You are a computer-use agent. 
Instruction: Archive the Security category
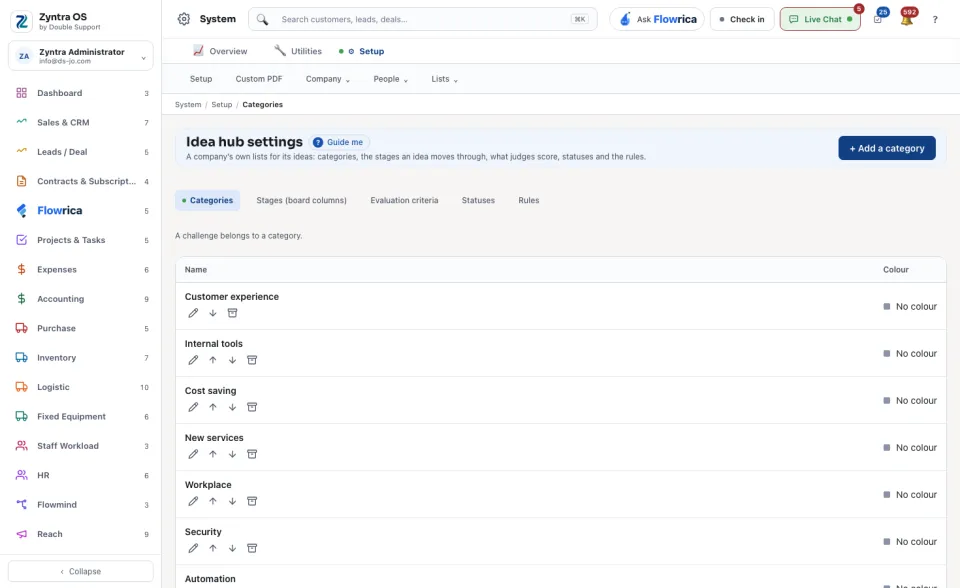[x=252, y=548]
